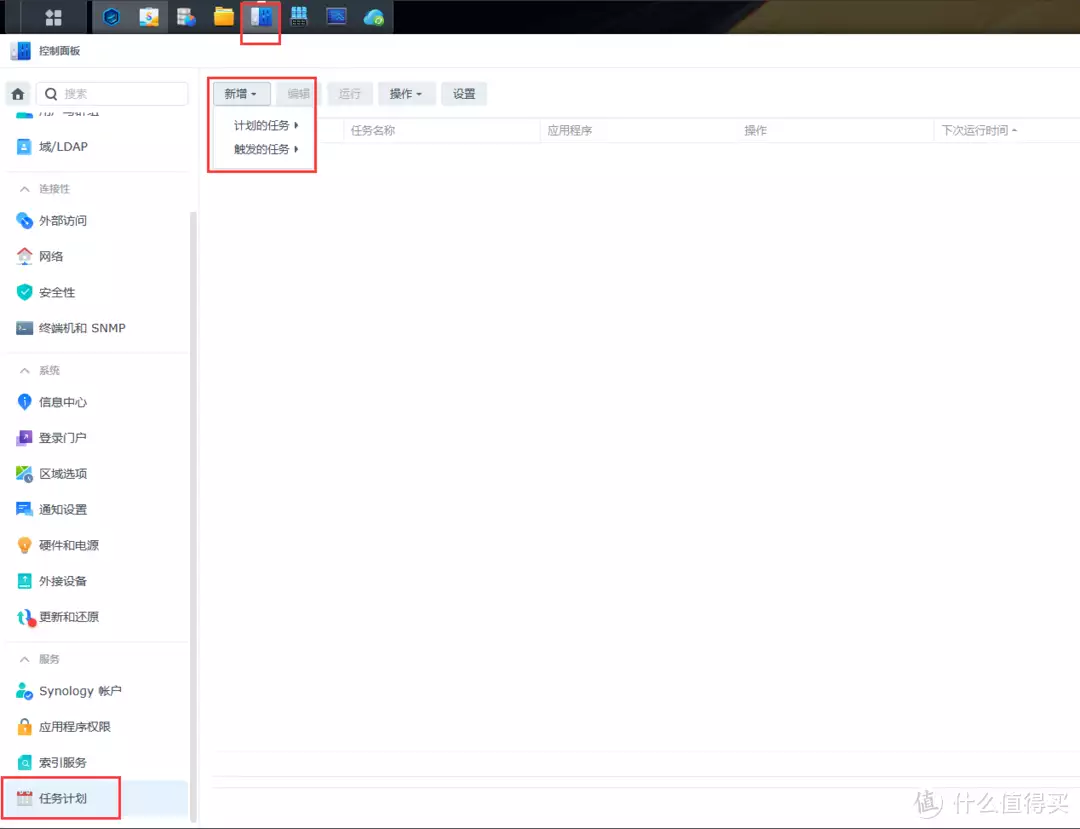Collapse the 连接性 section
Viewport: 1080px width, 829px height.
[x=25, y=189]
